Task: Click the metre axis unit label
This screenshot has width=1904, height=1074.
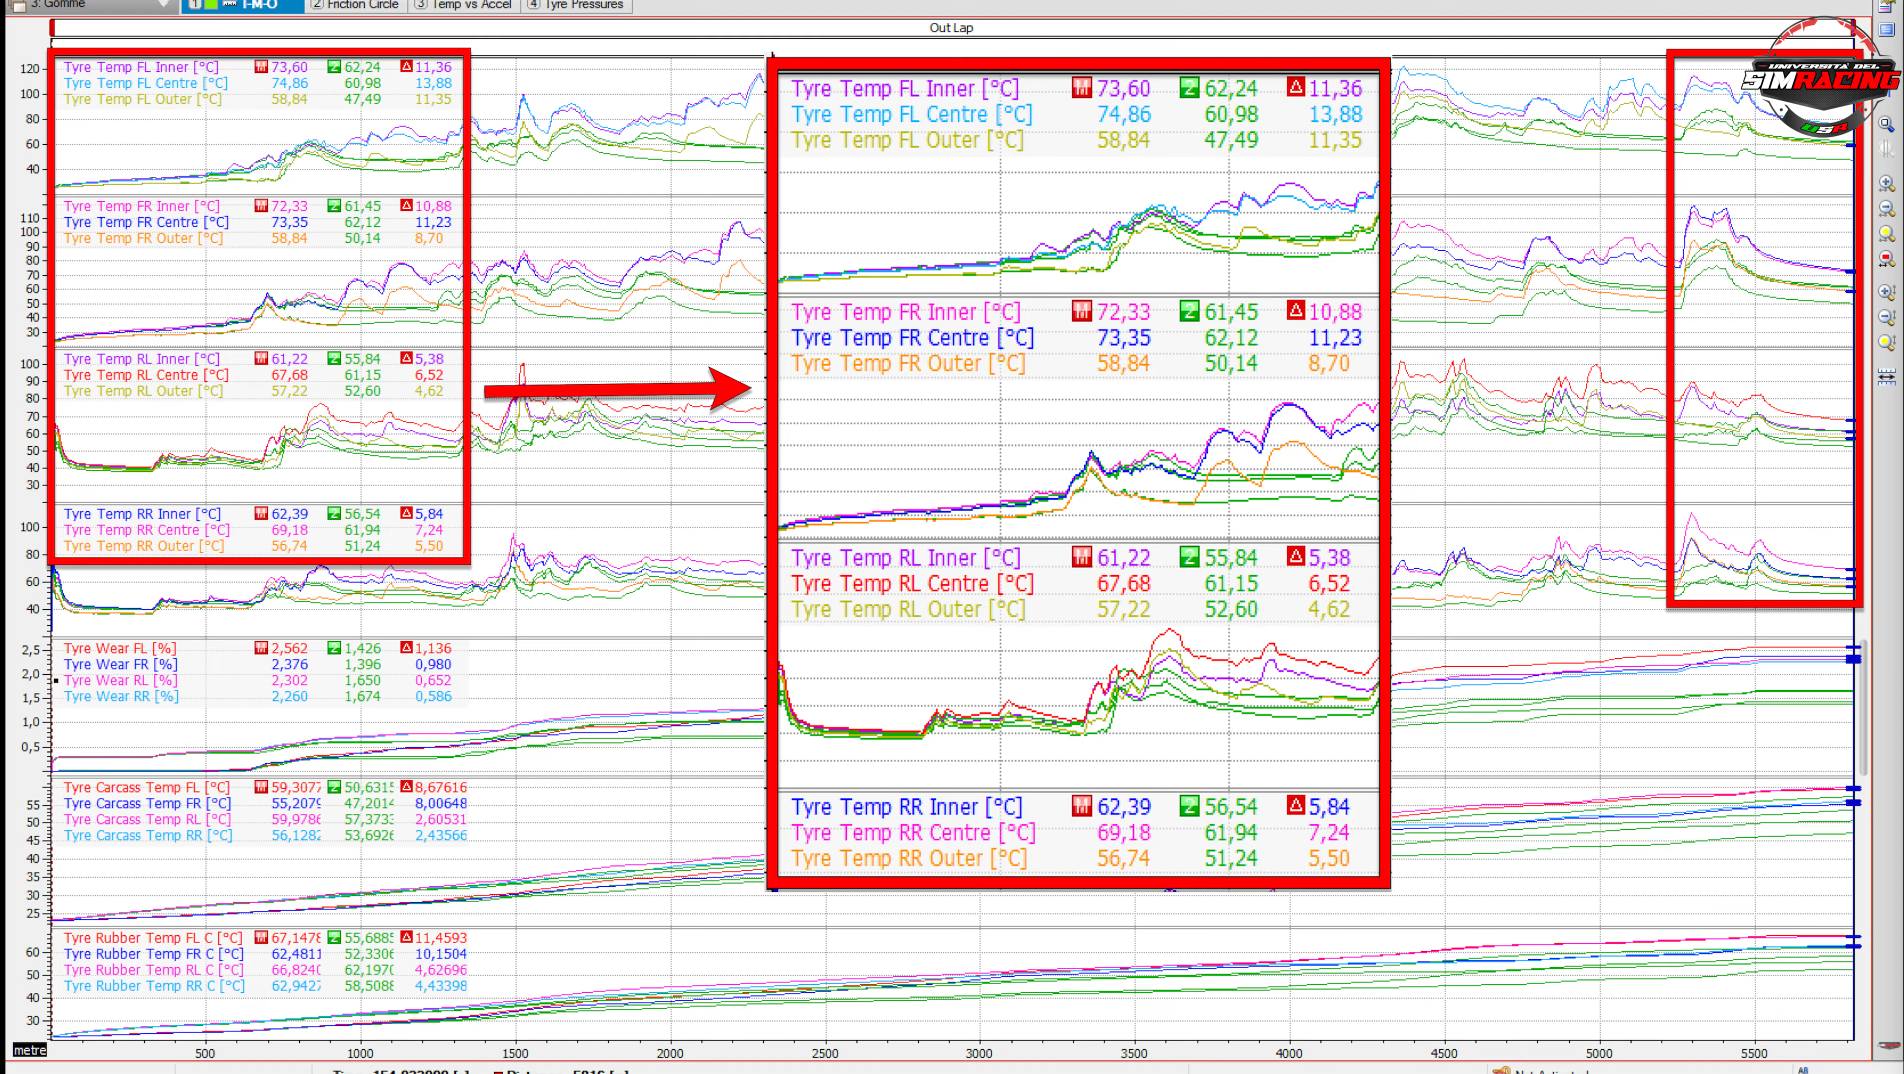Action: pyautogui.click(x=29, y=1050)
